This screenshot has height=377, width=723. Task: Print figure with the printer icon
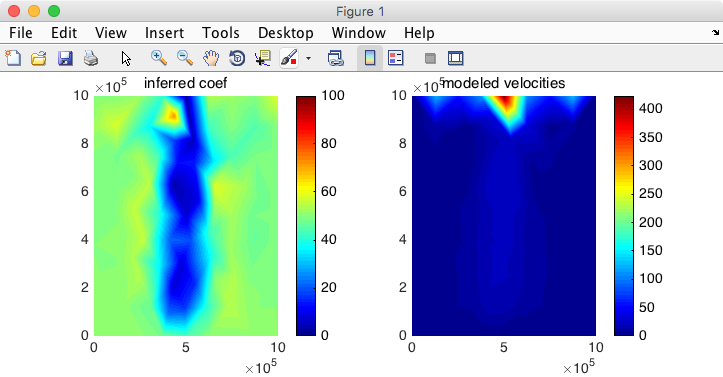91,58
